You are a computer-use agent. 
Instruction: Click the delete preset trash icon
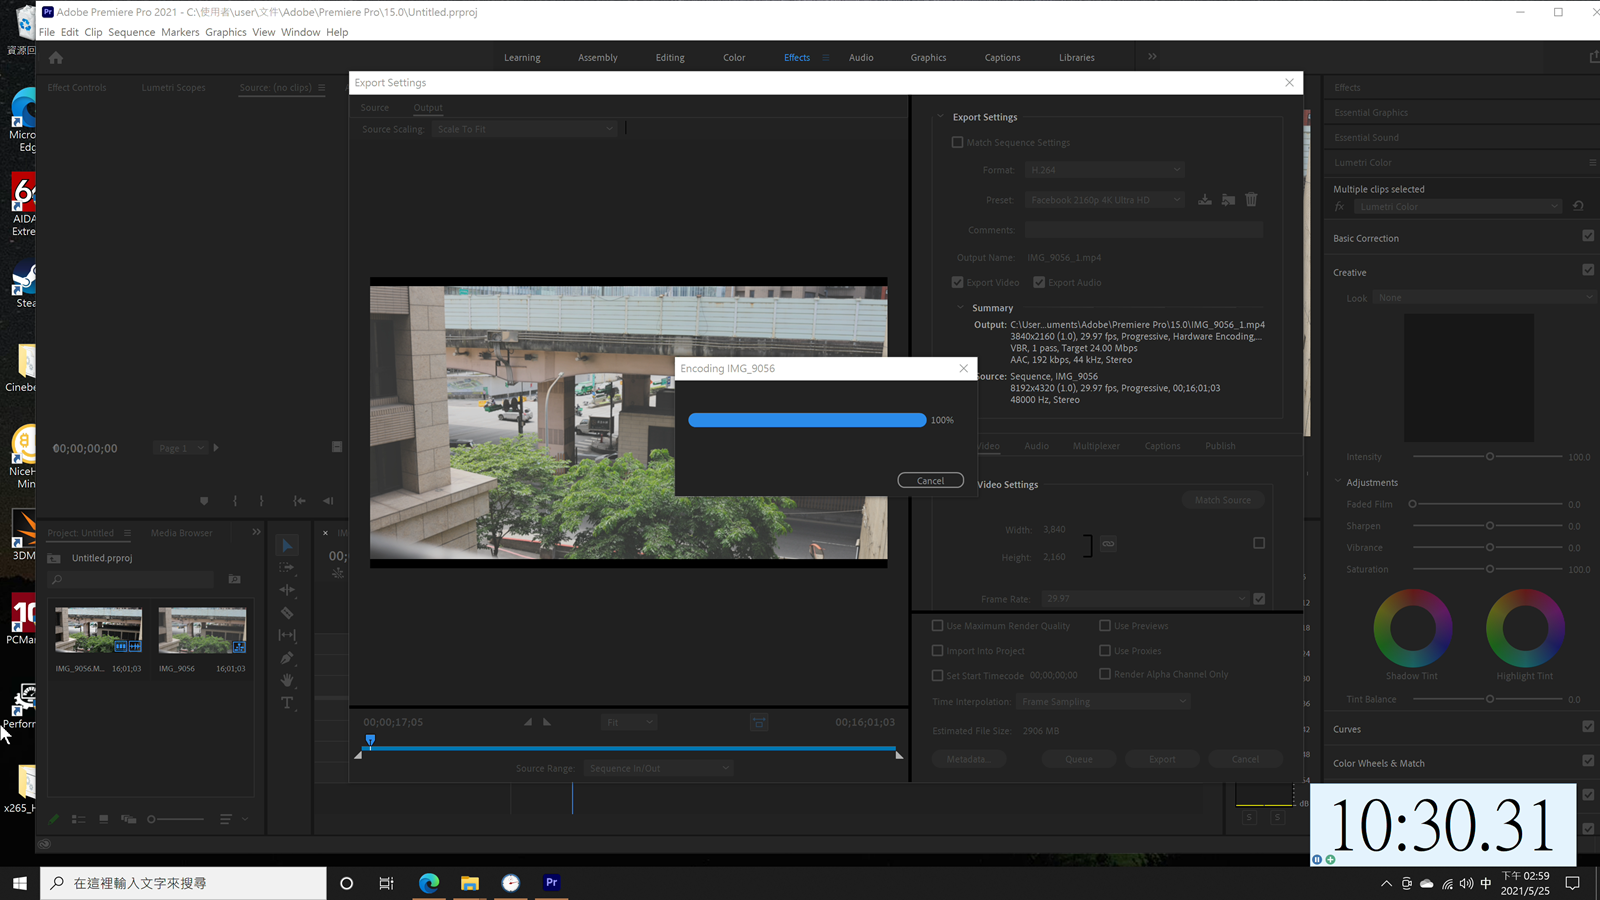(x=1251, y=200)
